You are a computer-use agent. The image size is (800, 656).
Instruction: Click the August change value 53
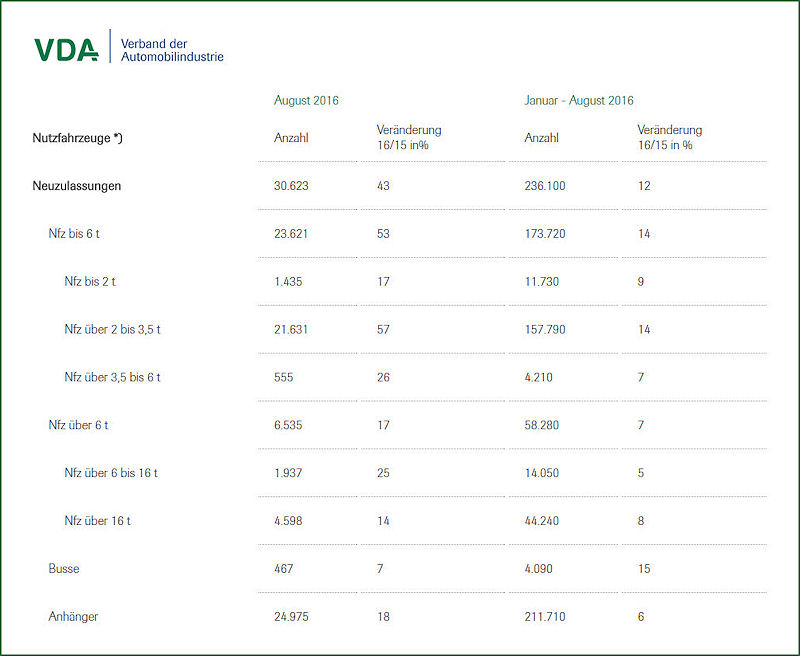(x=383, y=234)
